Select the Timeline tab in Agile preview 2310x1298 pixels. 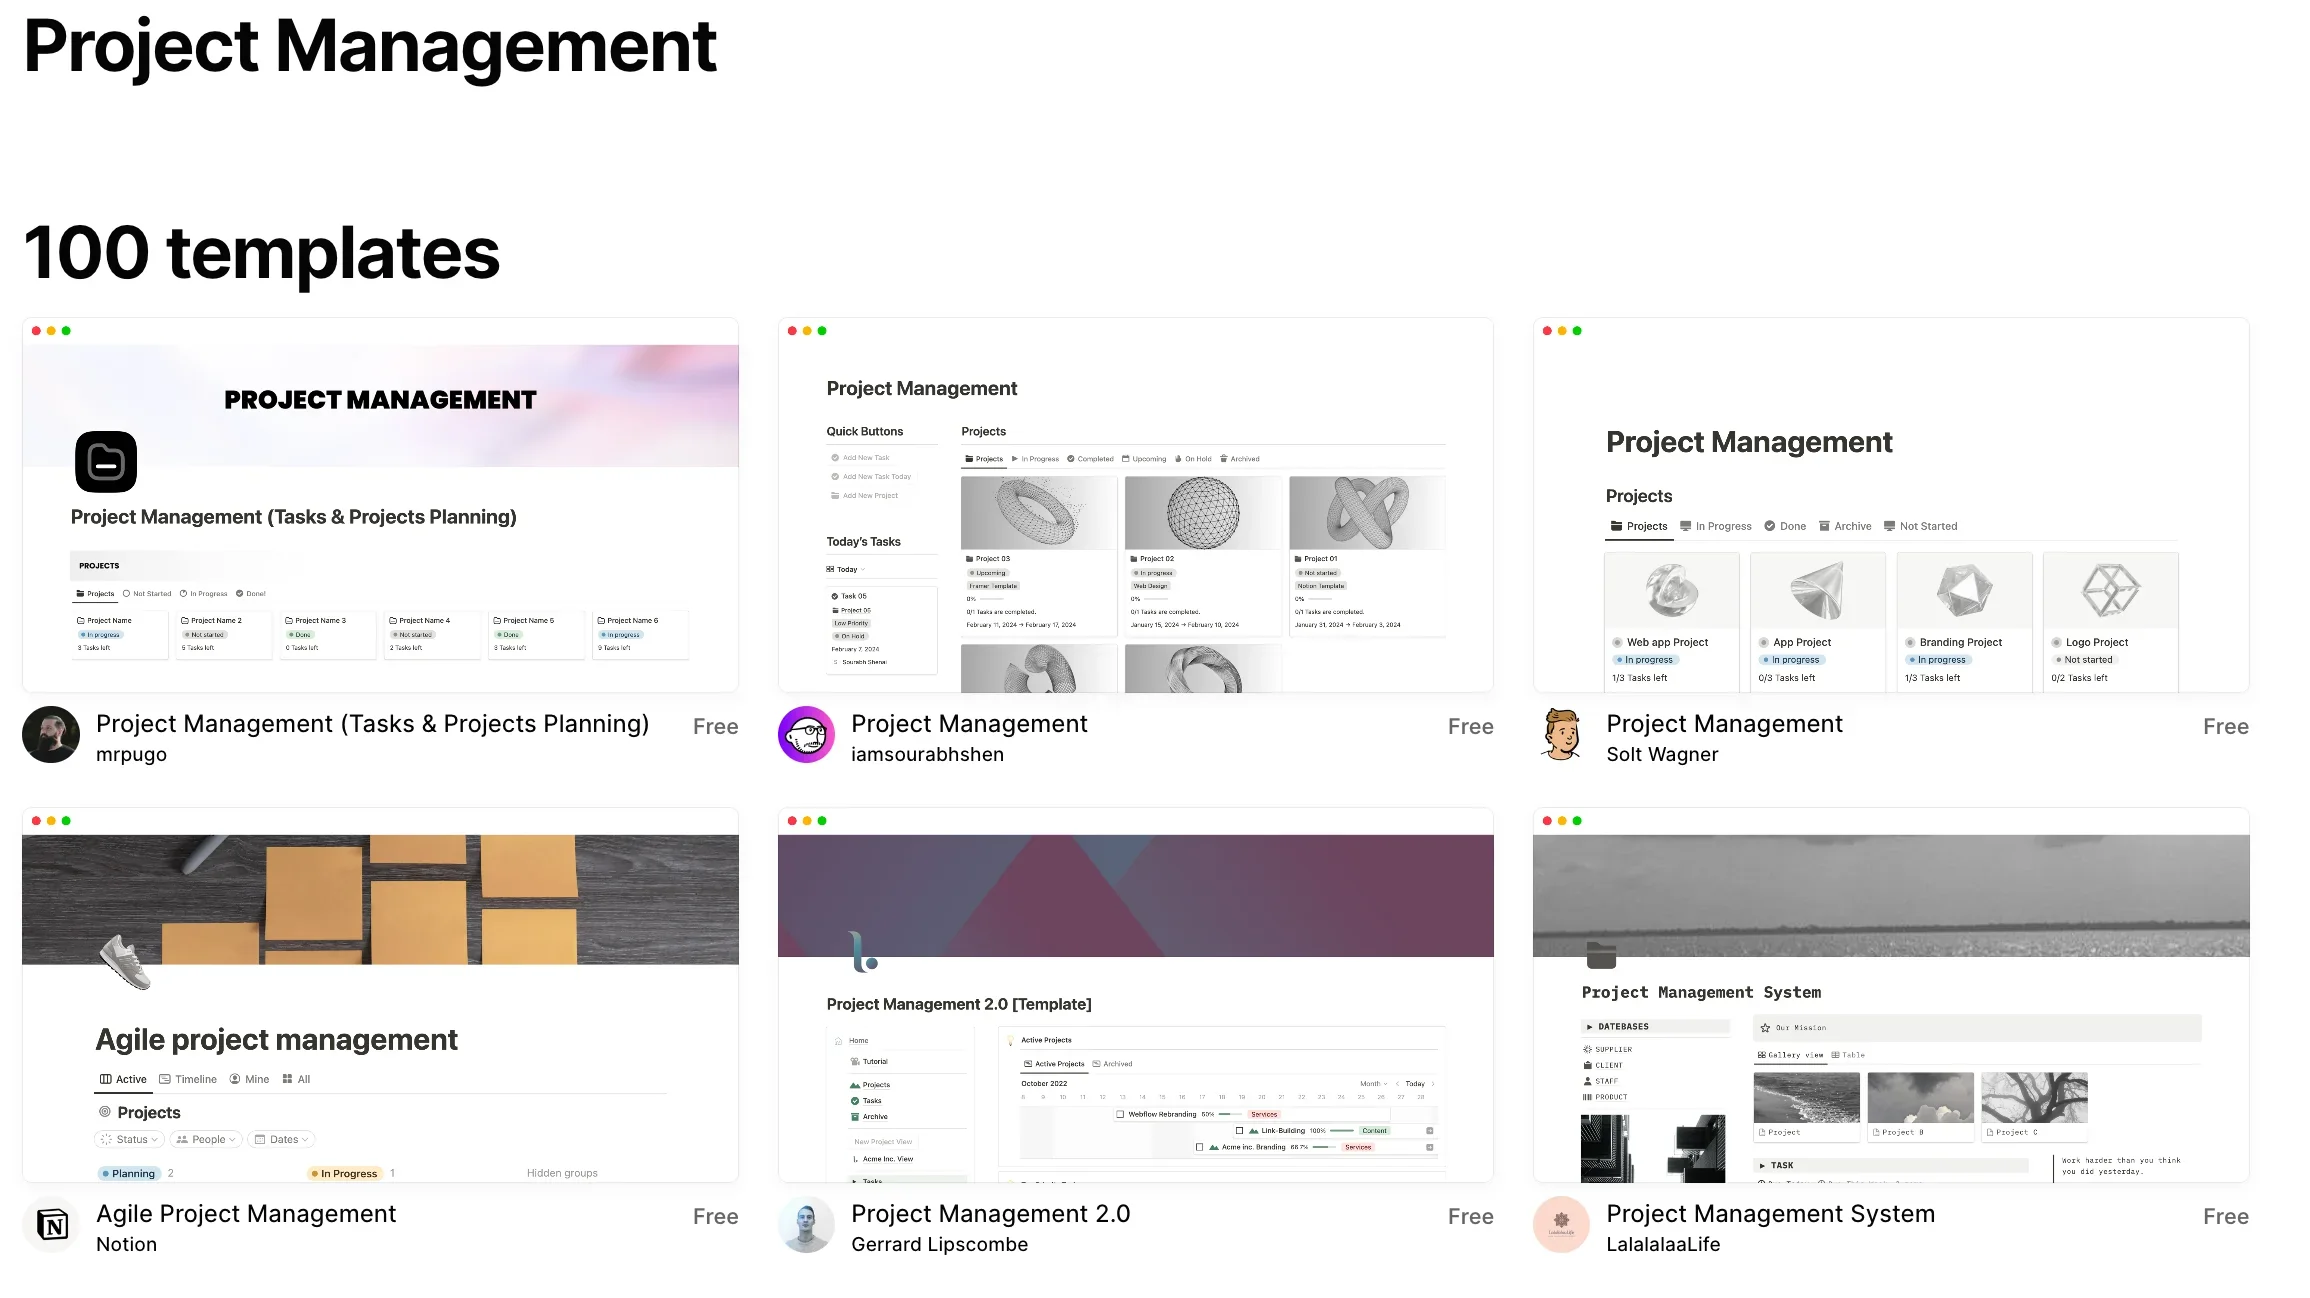188,1079
